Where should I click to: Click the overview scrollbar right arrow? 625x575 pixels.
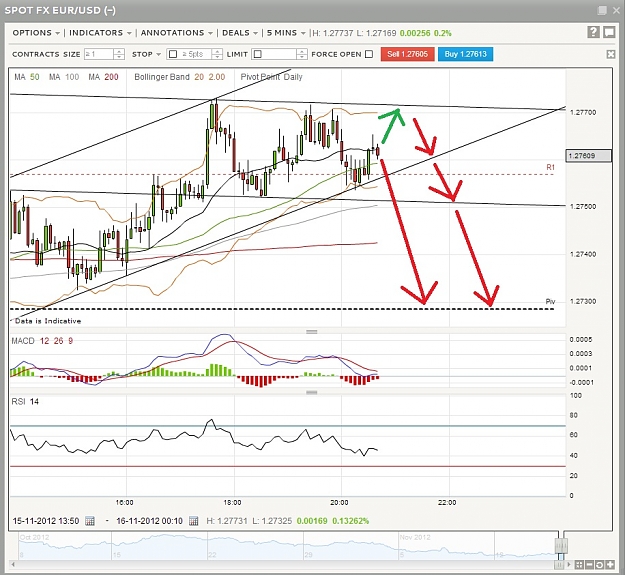point(569,564)
